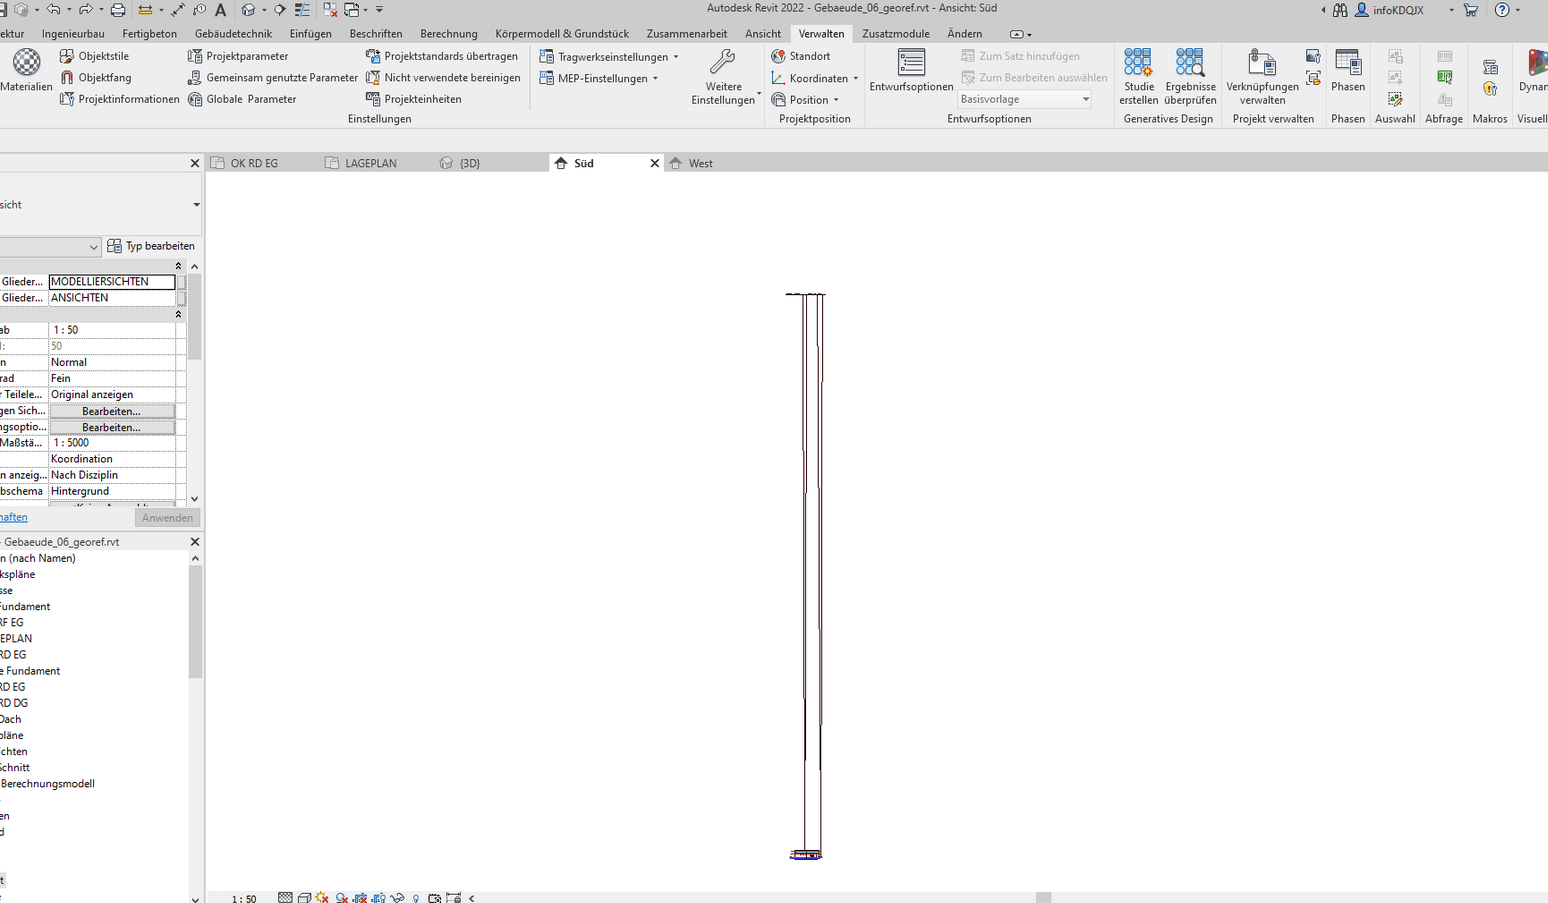Open the Zusammenarbeit ribbon tab

pyautogui.click(x=687, y=33)
